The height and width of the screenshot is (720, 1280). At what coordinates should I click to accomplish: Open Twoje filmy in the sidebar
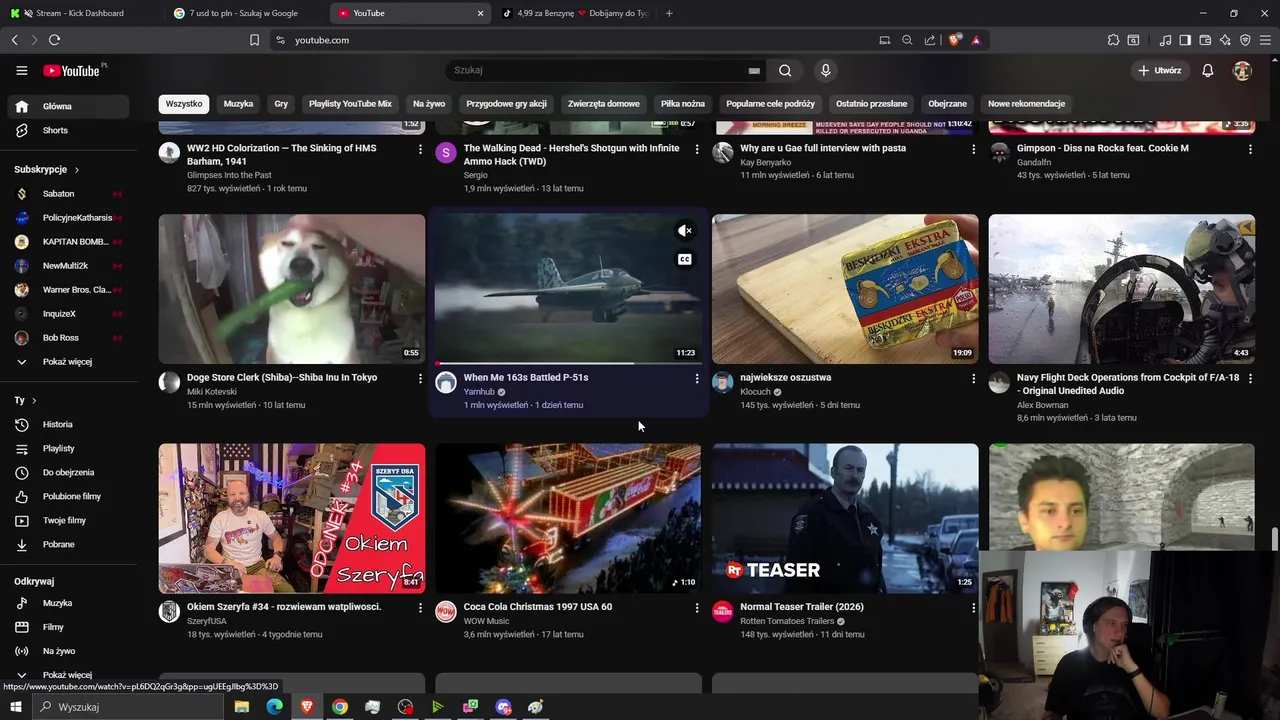point(68,521)
